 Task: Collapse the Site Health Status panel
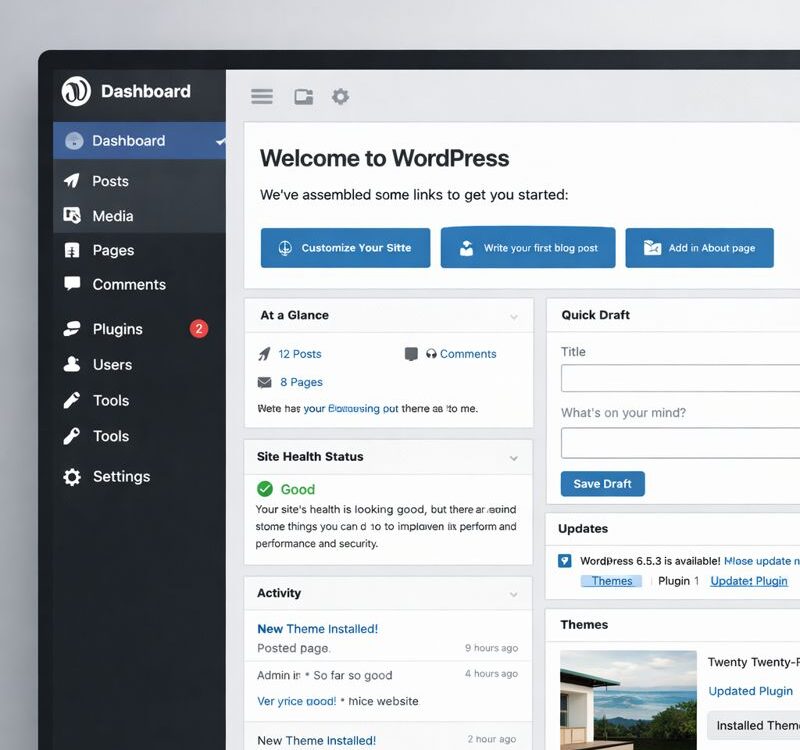(514, 458)
